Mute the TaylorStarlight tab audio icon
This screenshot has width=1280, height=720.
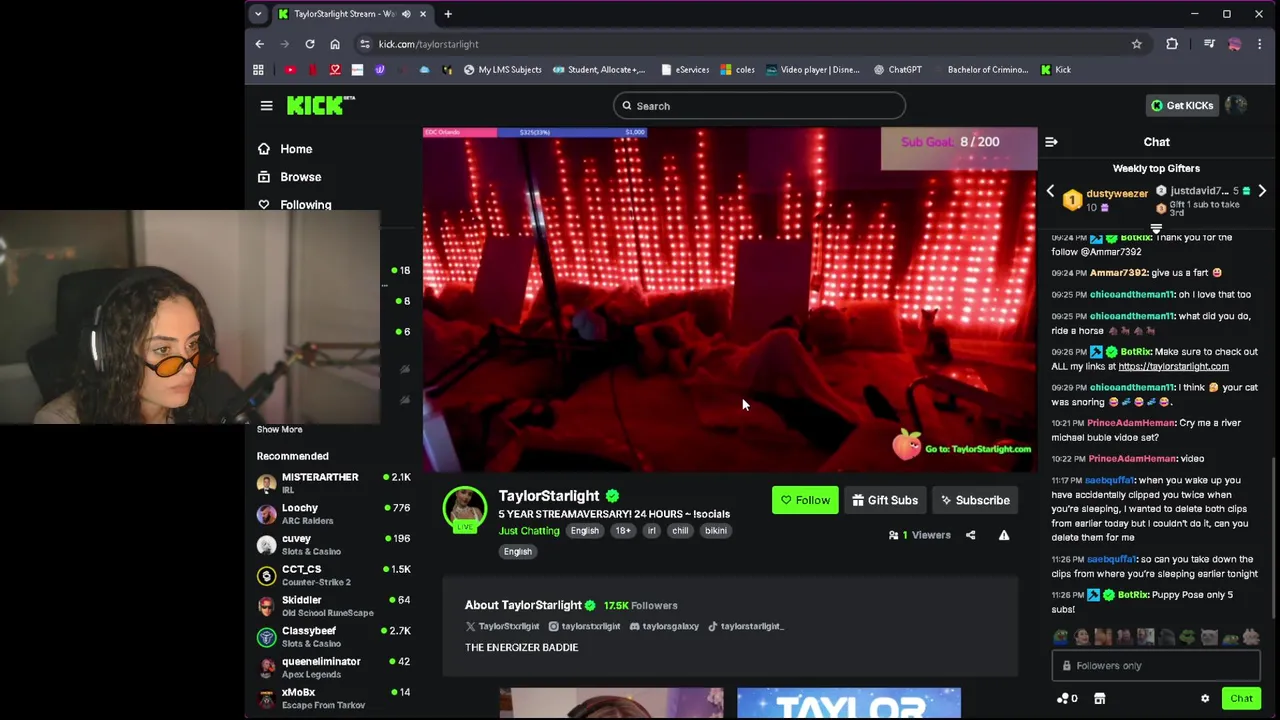(x=405, y=14)
